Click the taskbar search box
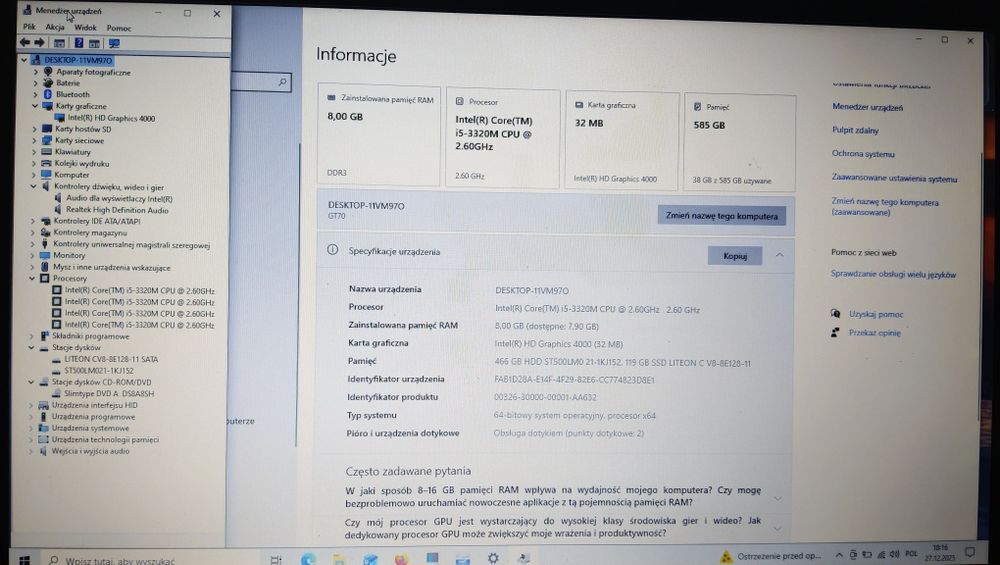 [150, 560]
